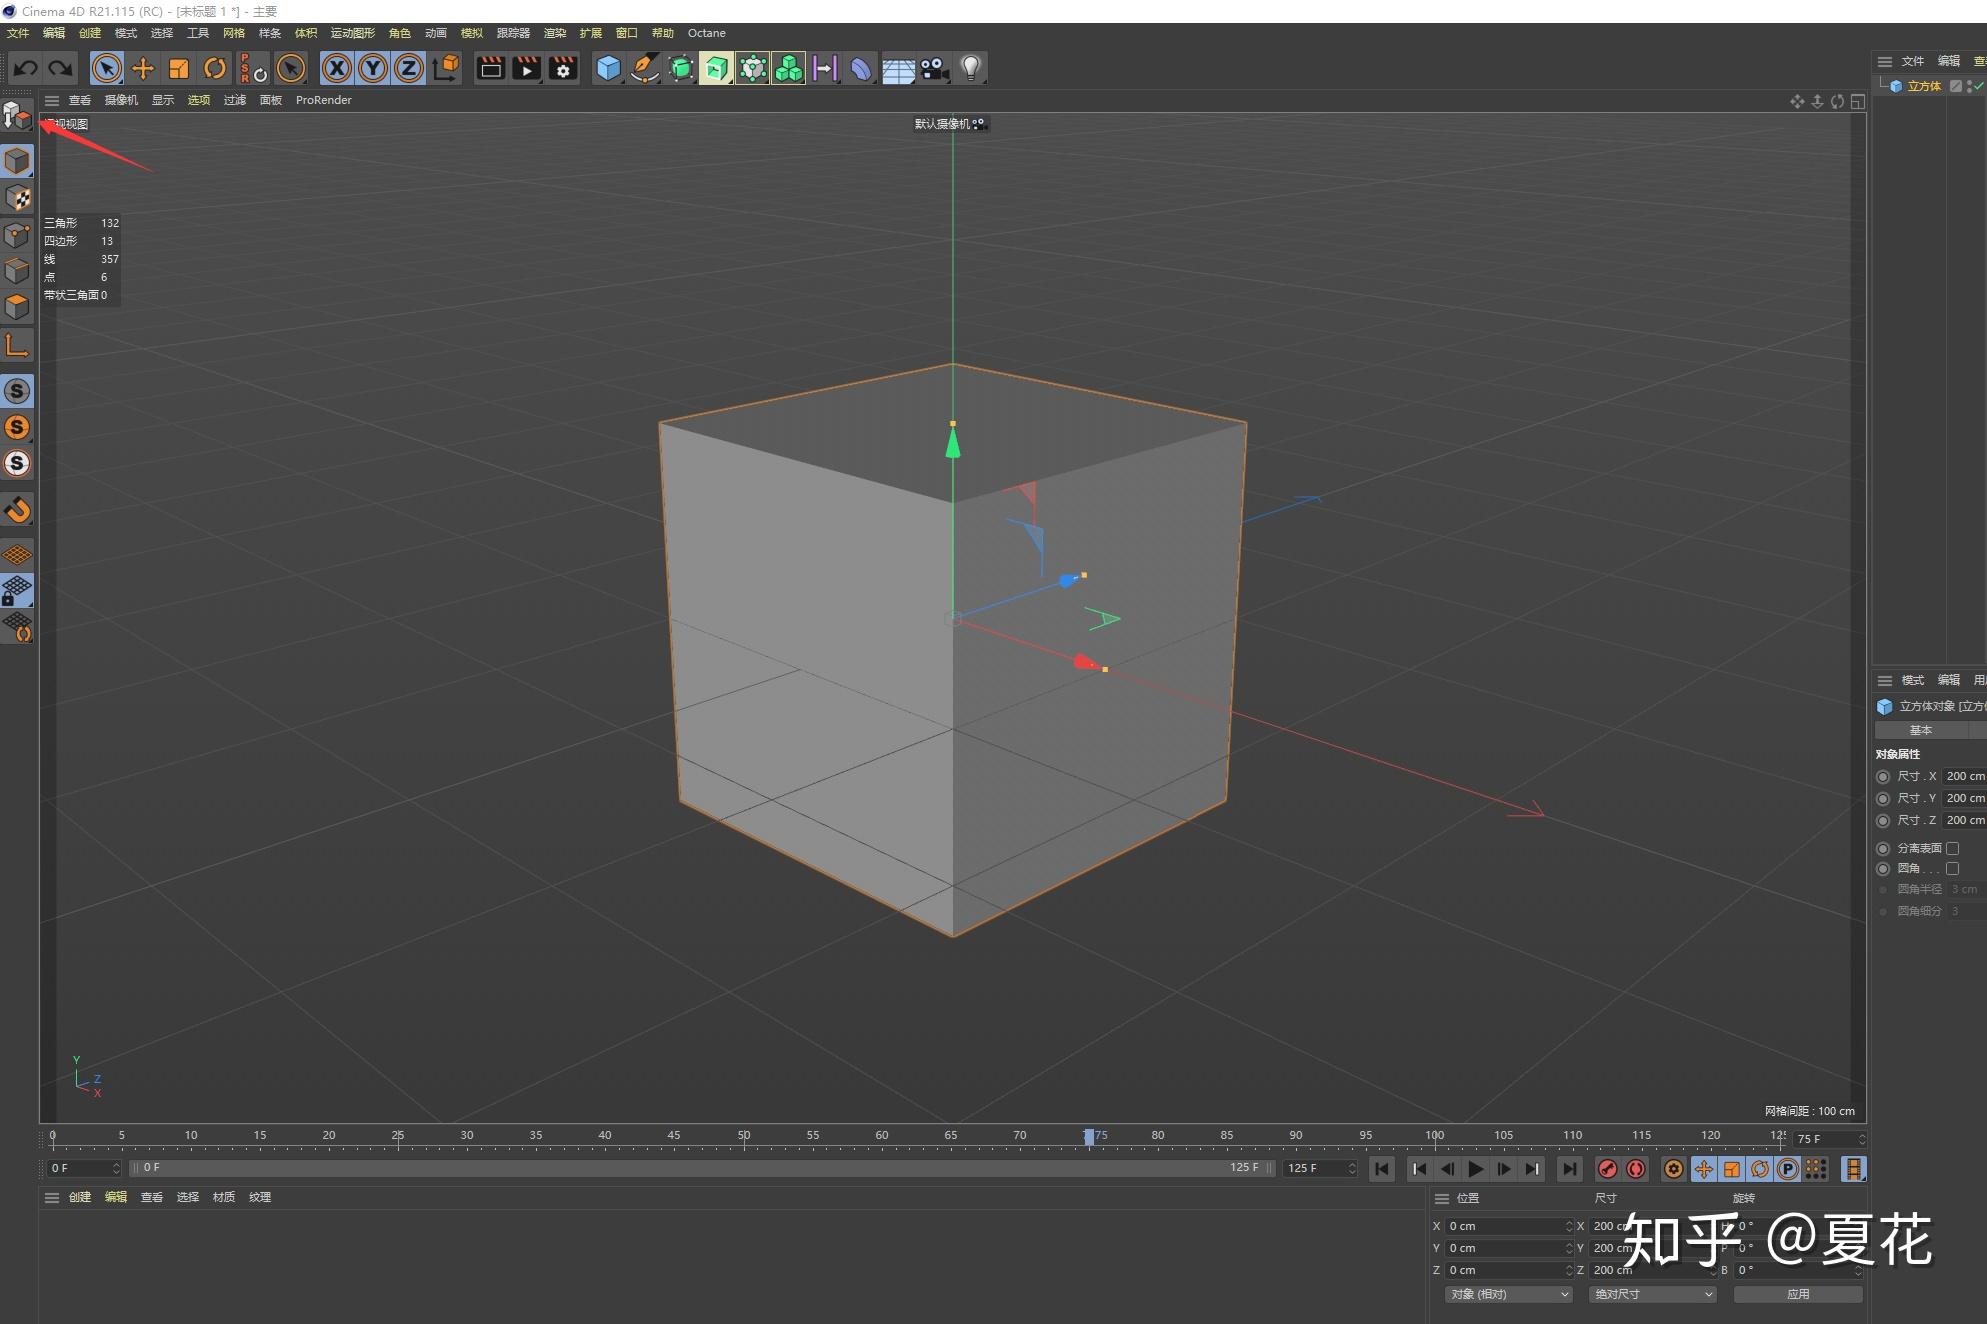
Task: Click the 基本 tab button in attributes
Action: [1921, 730]
